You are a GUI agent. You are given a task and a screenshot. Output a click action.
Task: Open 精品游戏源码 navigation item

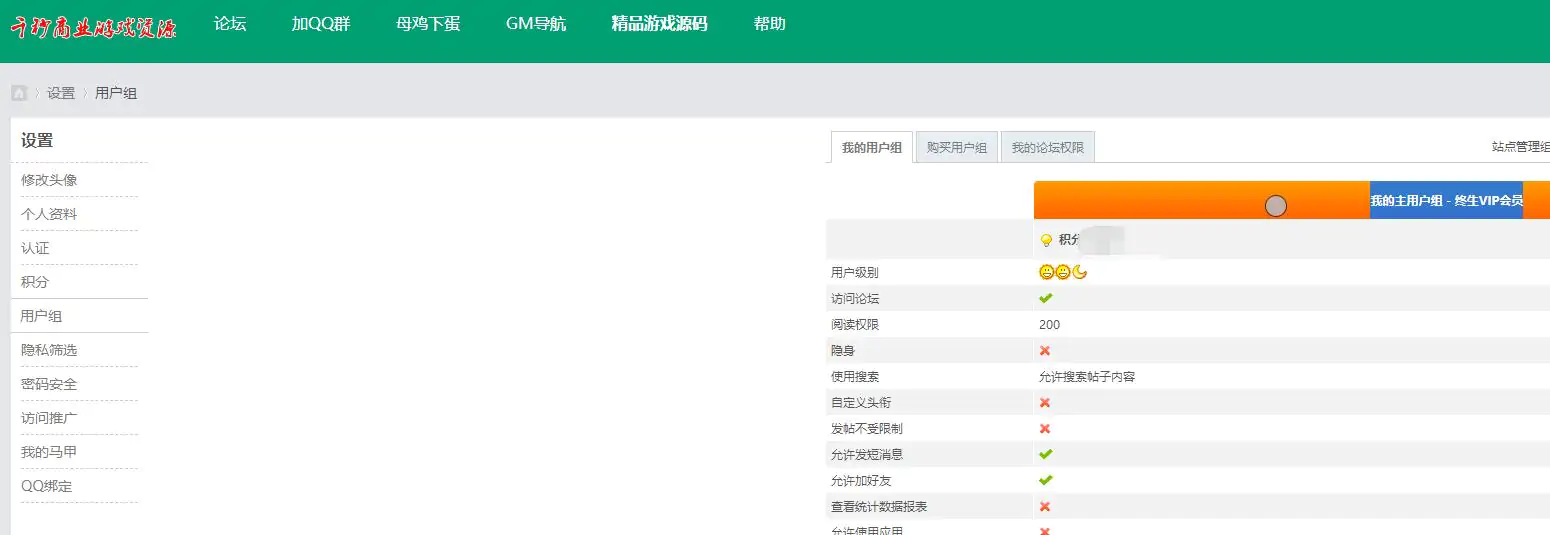(659, 24)
